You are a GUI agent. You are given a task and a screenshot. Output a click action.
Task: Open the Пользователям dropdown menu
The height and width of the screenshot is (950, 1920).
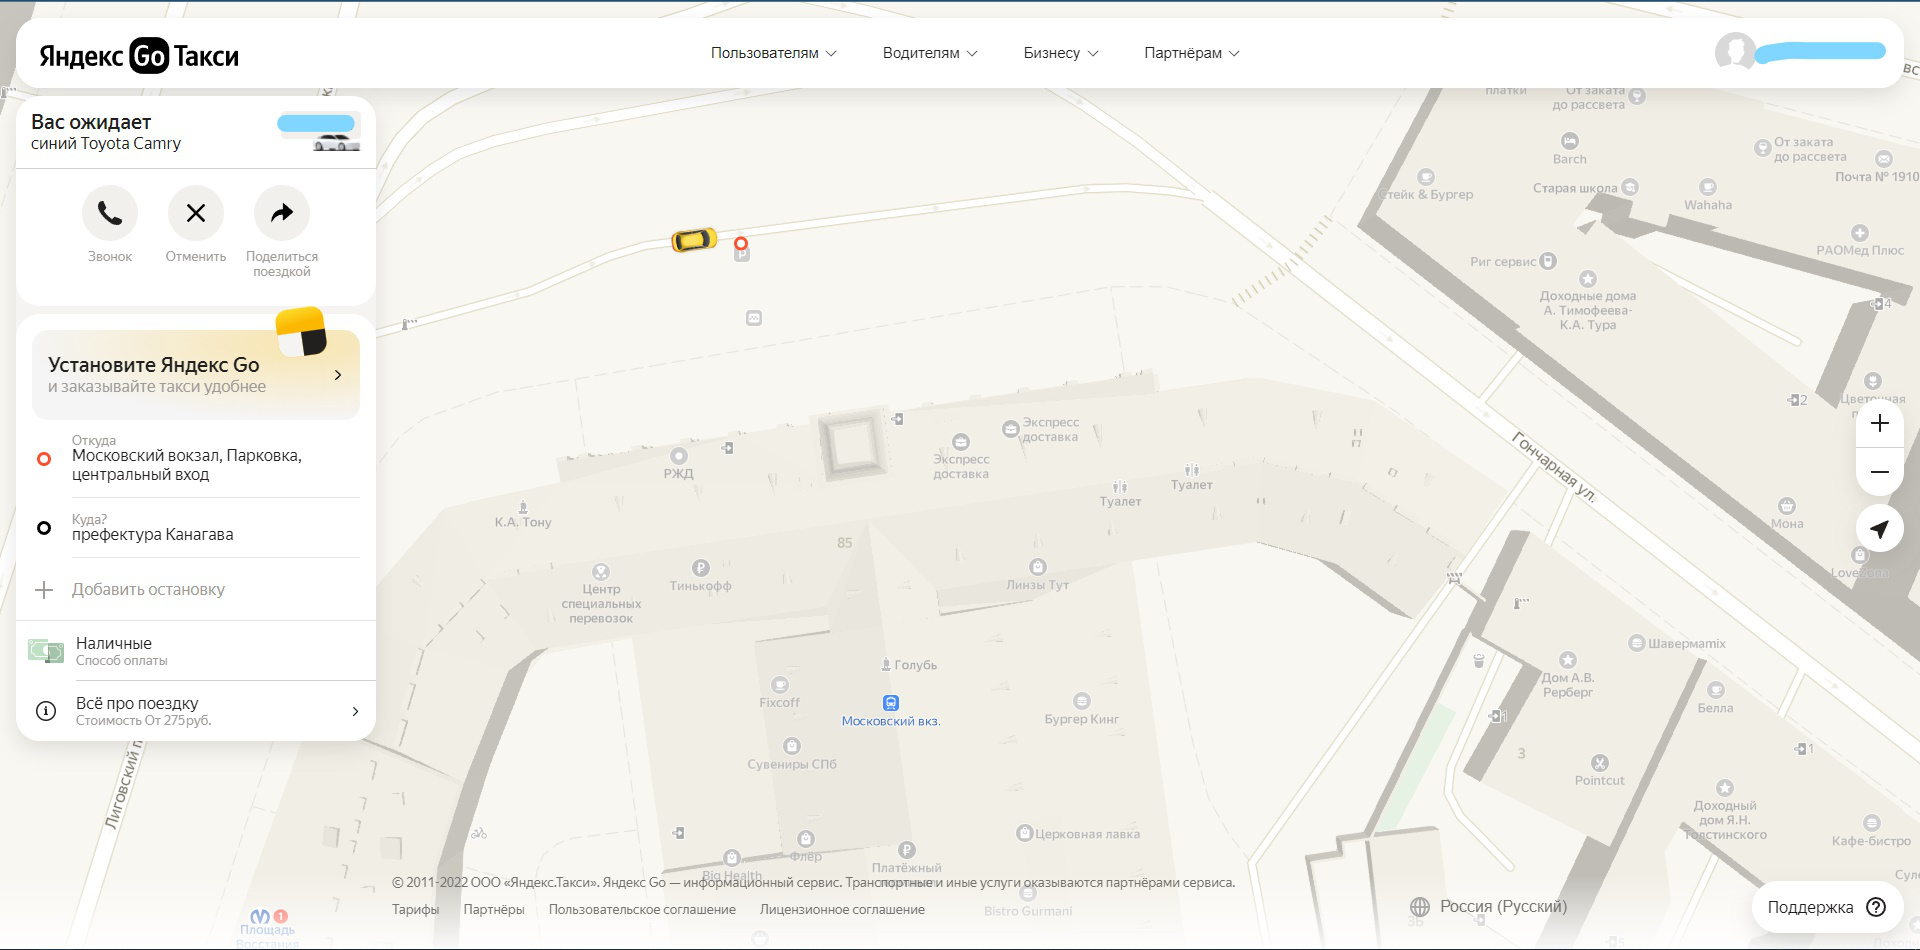click(773, 53)
